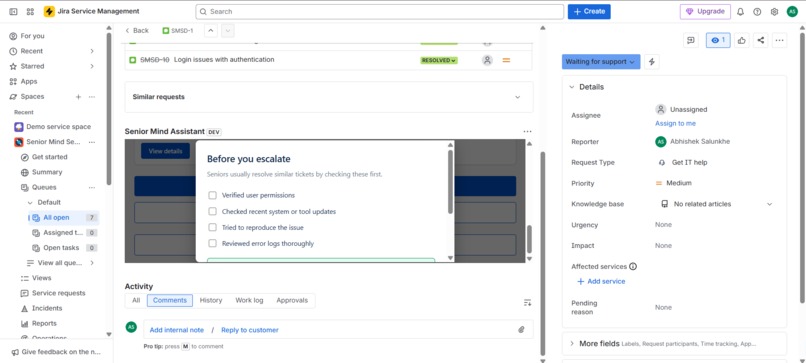
Task: Open Reports in the sidebar
Action: point(44,323)
